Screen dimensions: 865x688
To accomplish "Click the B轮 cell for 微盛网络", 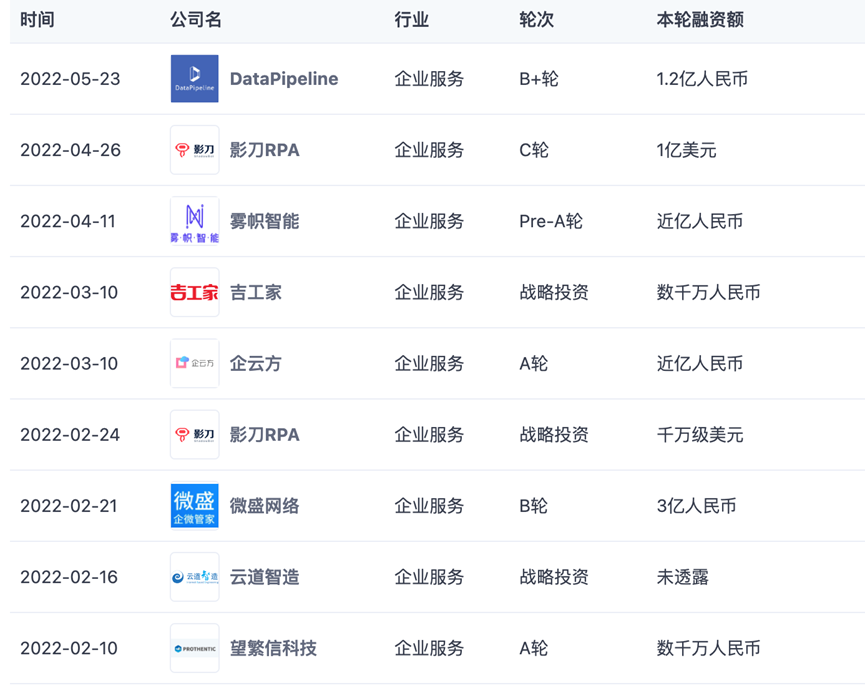I will (533, 506).
